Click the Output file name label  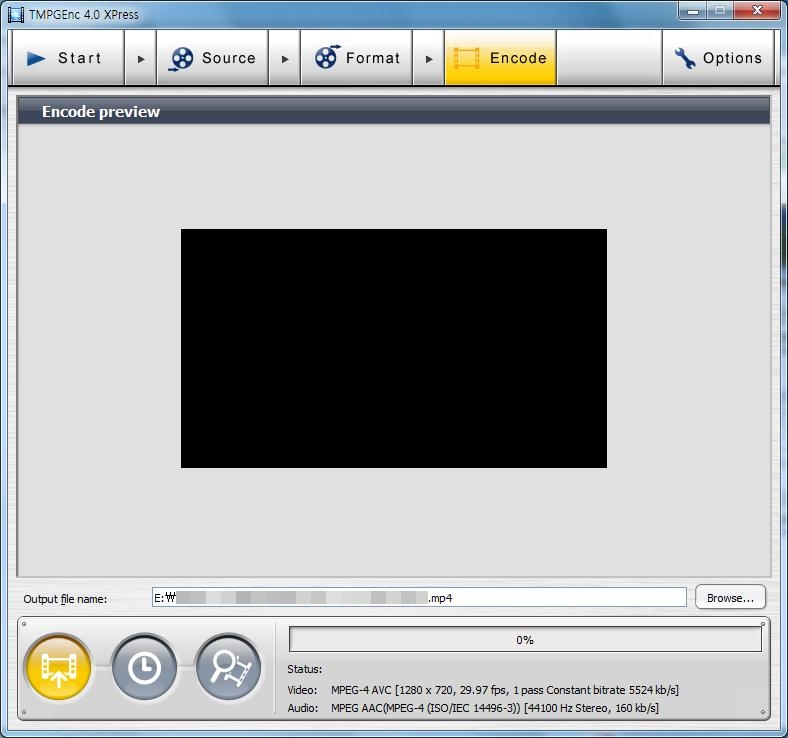pos(65,599)
